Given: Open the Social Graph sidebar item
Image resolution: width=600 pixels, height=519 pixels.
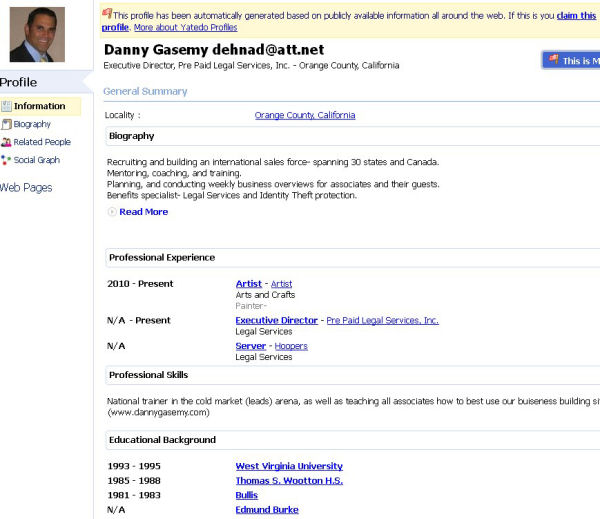Looking at the screenshot, I should coord(37,160).
